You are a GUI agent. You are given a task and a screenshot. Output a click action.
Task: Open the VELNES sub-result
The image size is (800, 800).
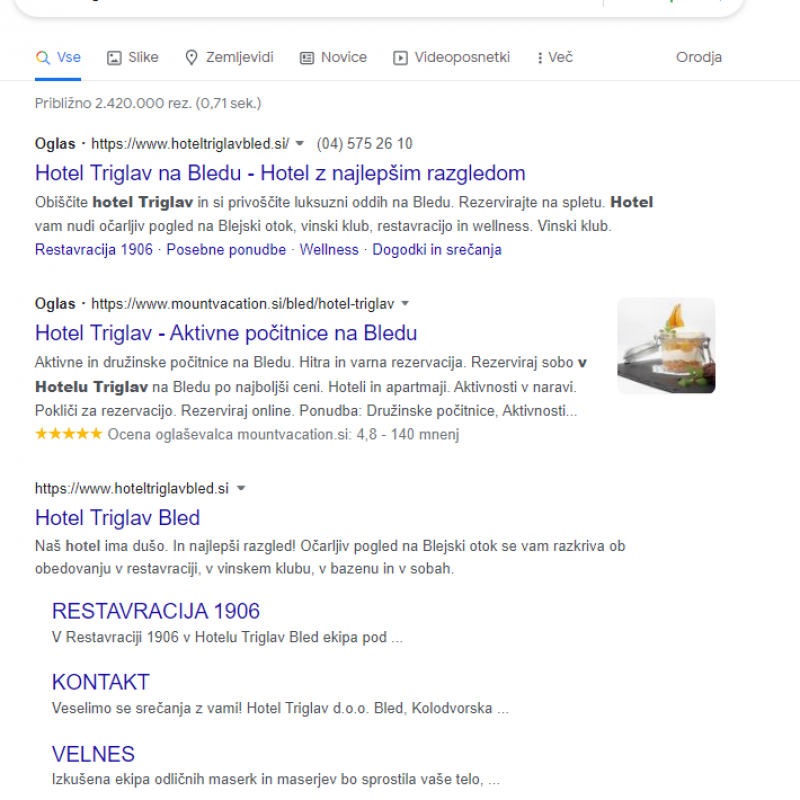[x=93, y=754]
